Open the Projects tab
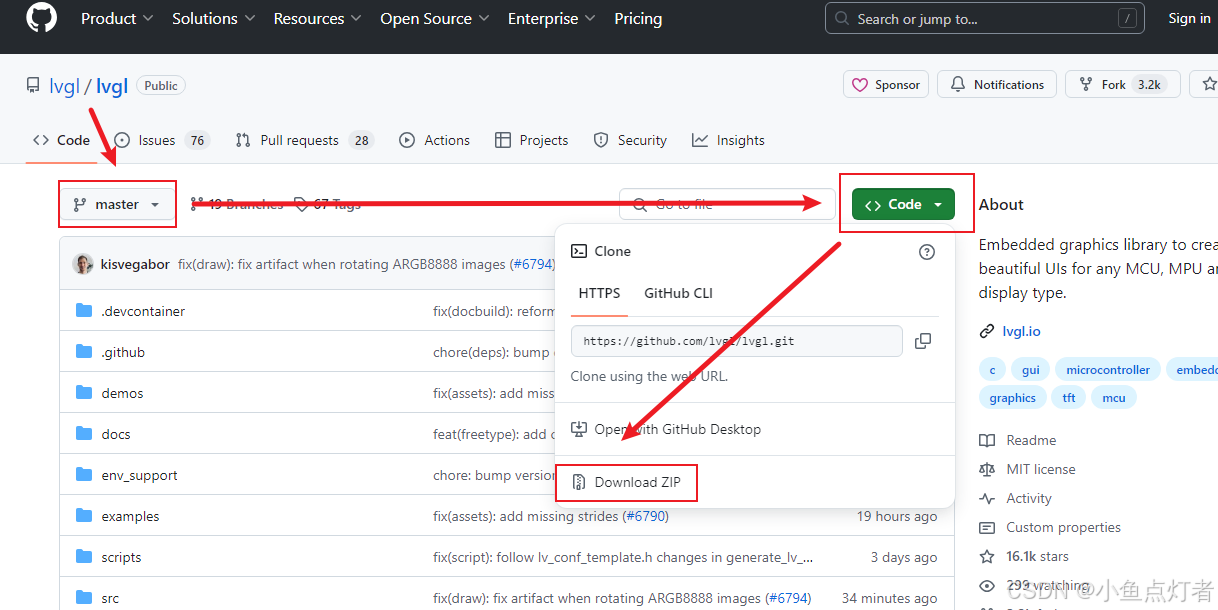 point(531,140)
